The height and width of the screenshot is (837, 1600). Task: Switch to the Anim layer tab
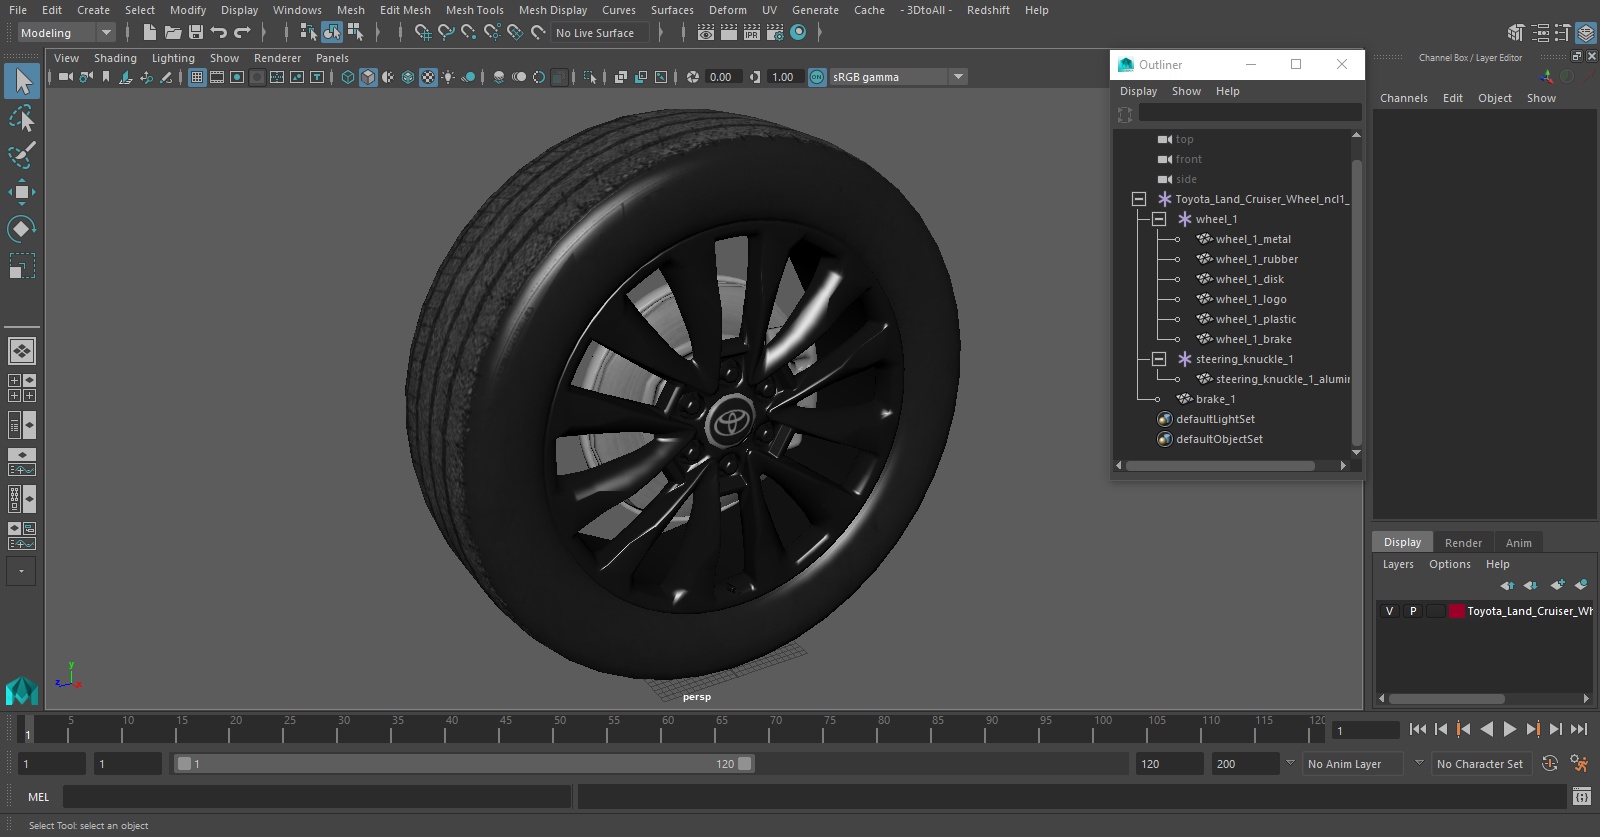click(1518, 543)
